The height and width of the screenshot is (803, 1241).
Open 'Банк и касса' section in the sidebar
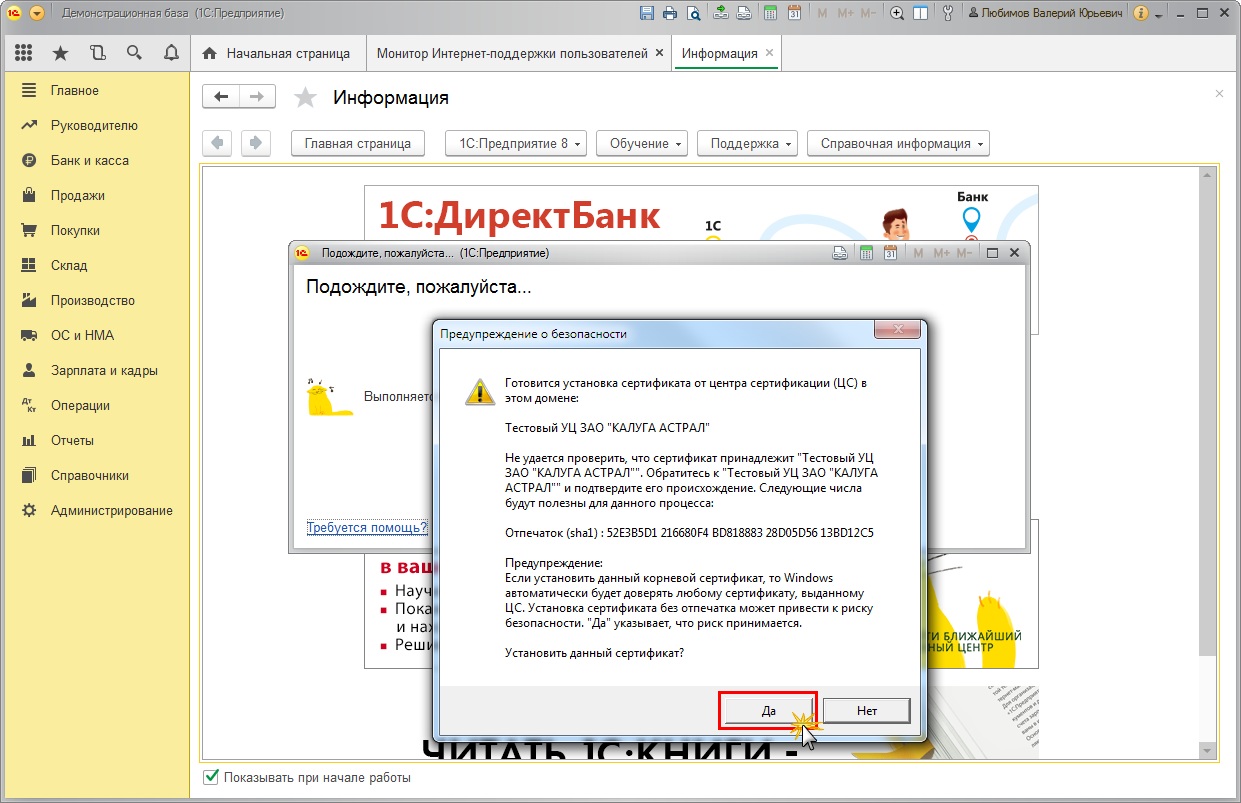click(x=89, y=160)
